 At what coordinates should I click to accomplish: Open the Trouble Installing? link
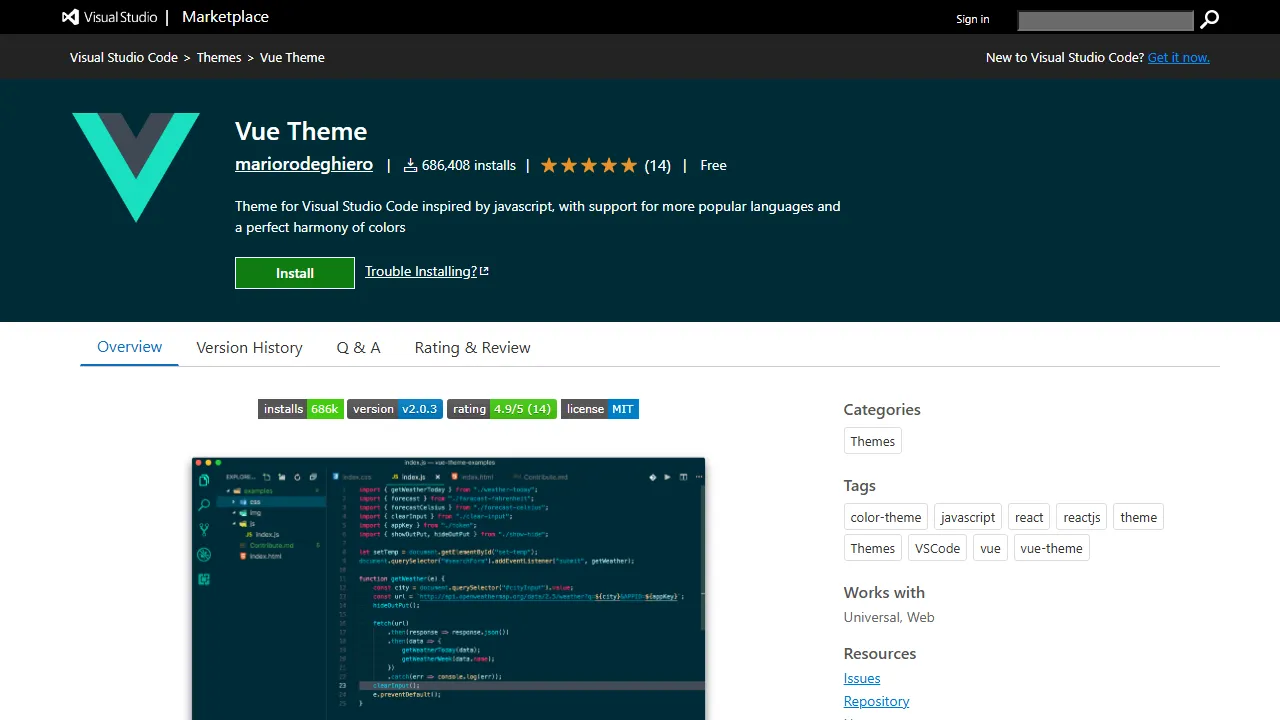tap(420, 271)
